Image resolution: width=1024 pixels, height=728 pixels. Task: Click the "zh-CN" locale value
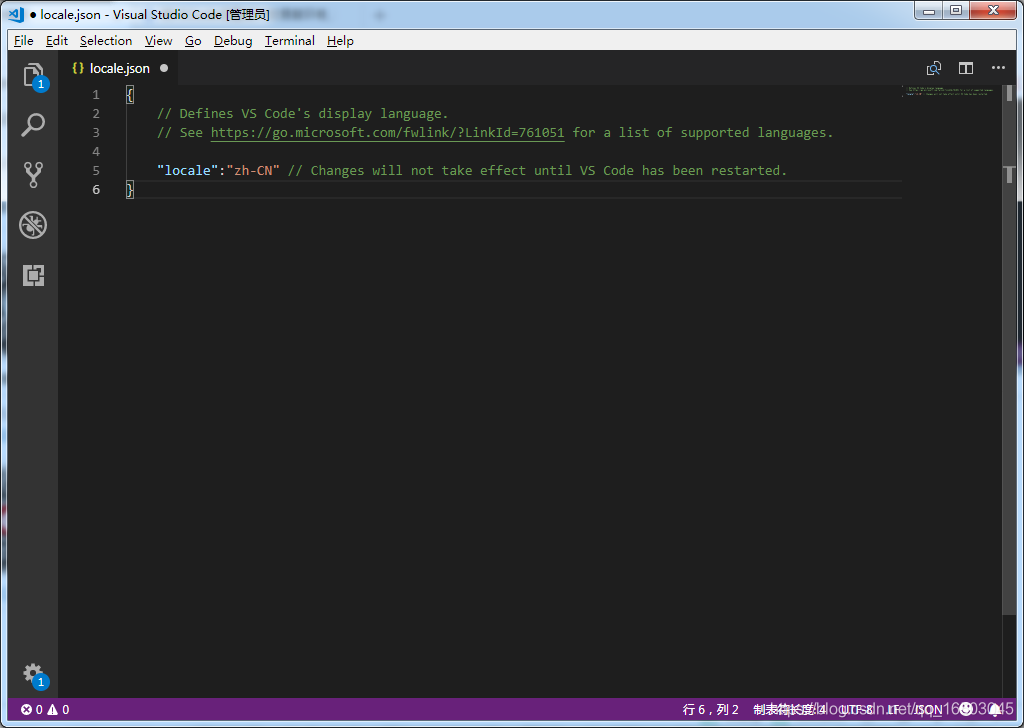[253, 170]
